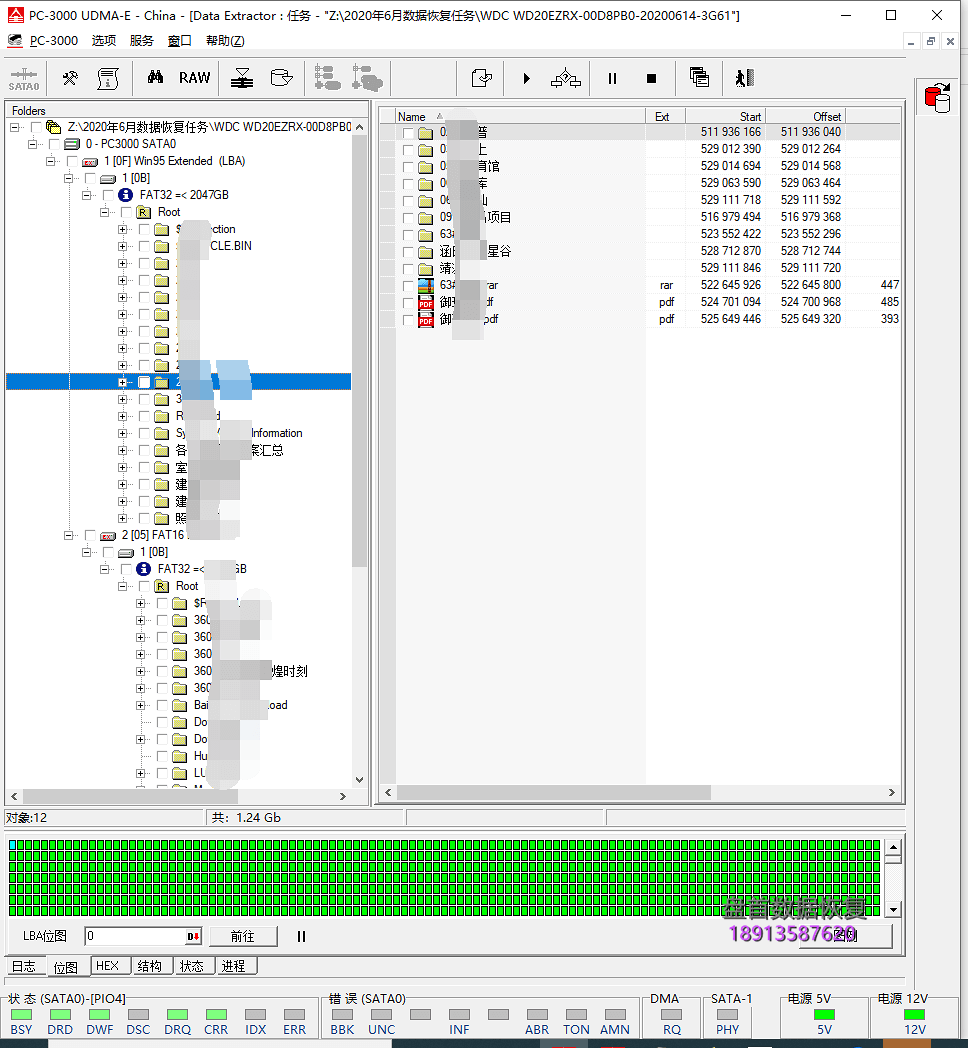This screenshot has height=1048, width=968.
Task: Click the 前往 button
Action: pos(243,936)
